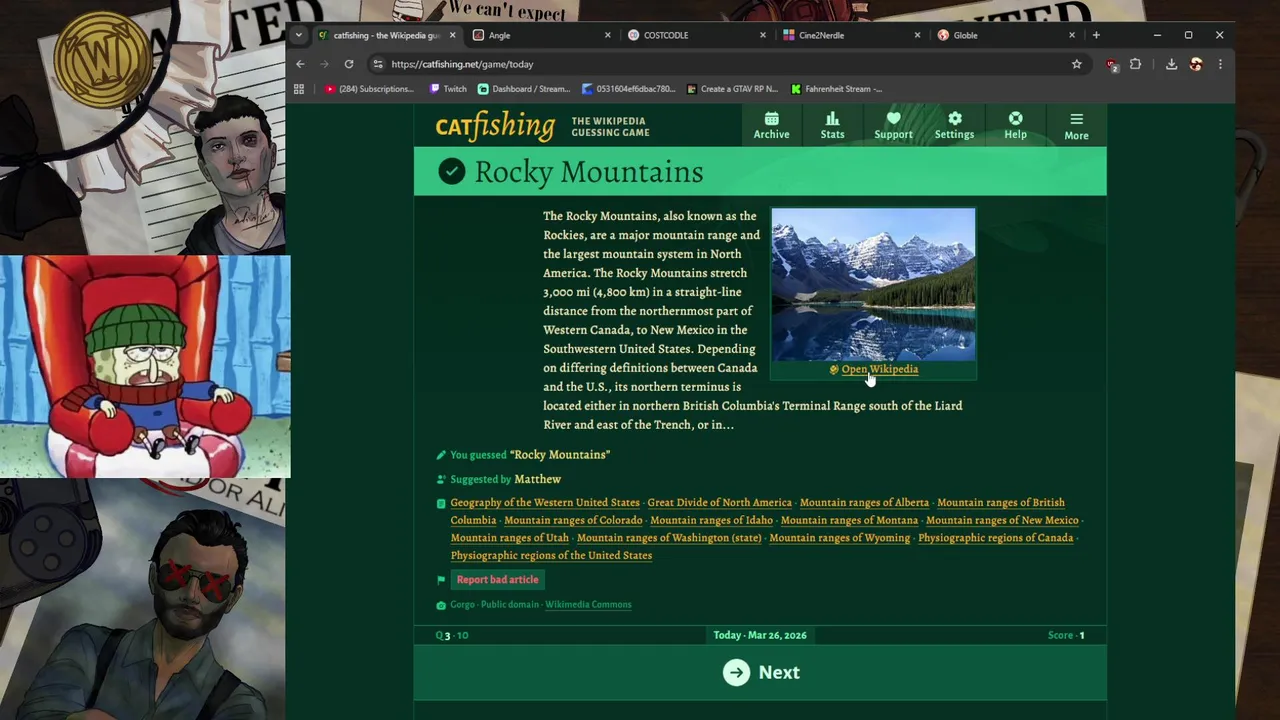Switch to the Cine2Nerdle browser tab

click(x=851, y=35)
